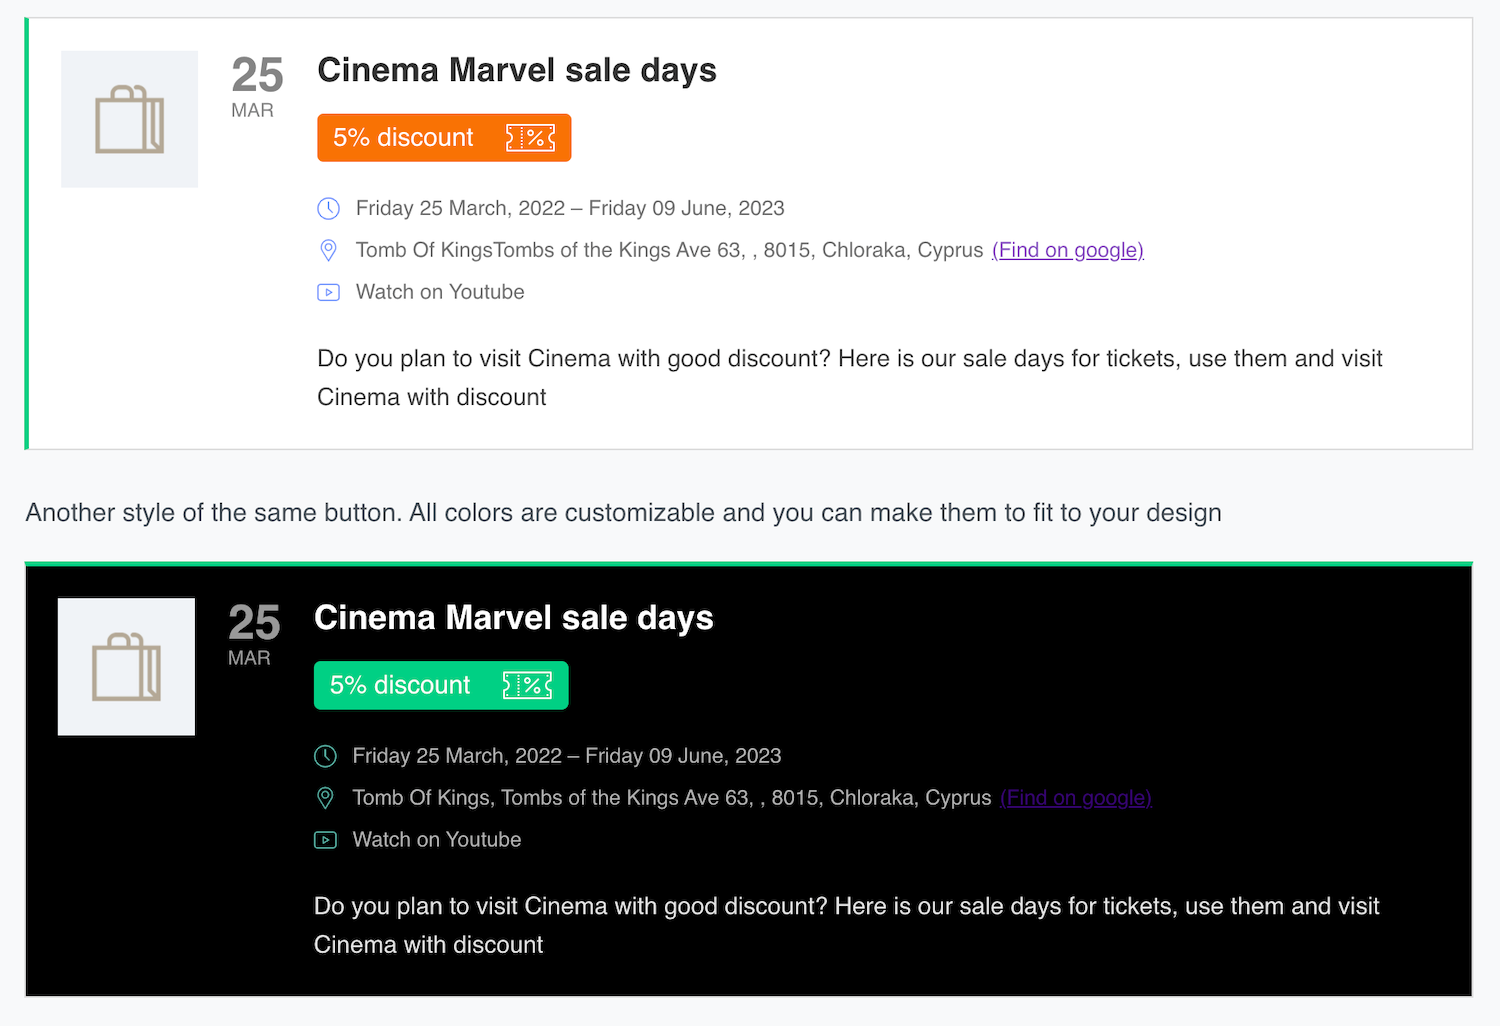Click the coupon icon in the orange button
The height and width of the screenshot is (1026, 1500).
(x=530, y=138)
